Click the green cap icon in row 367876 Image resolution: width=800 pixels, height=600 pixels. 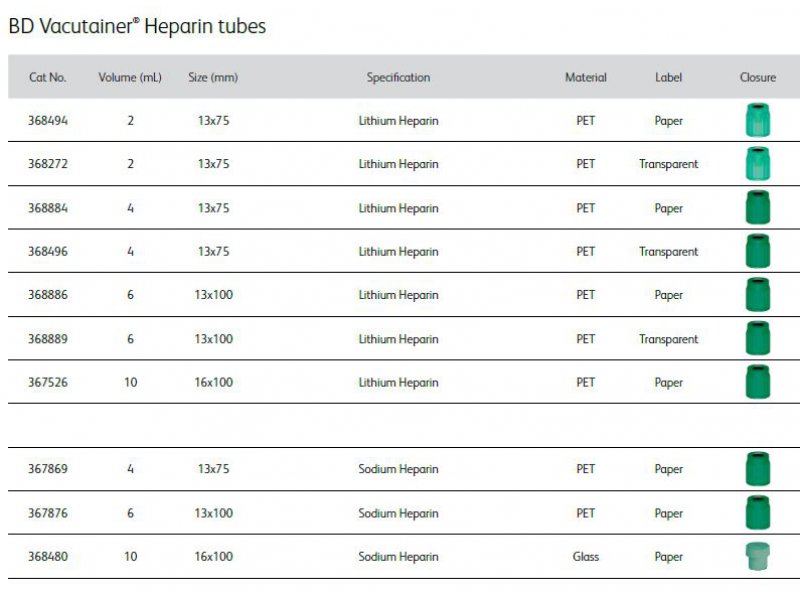click(758, 512)
